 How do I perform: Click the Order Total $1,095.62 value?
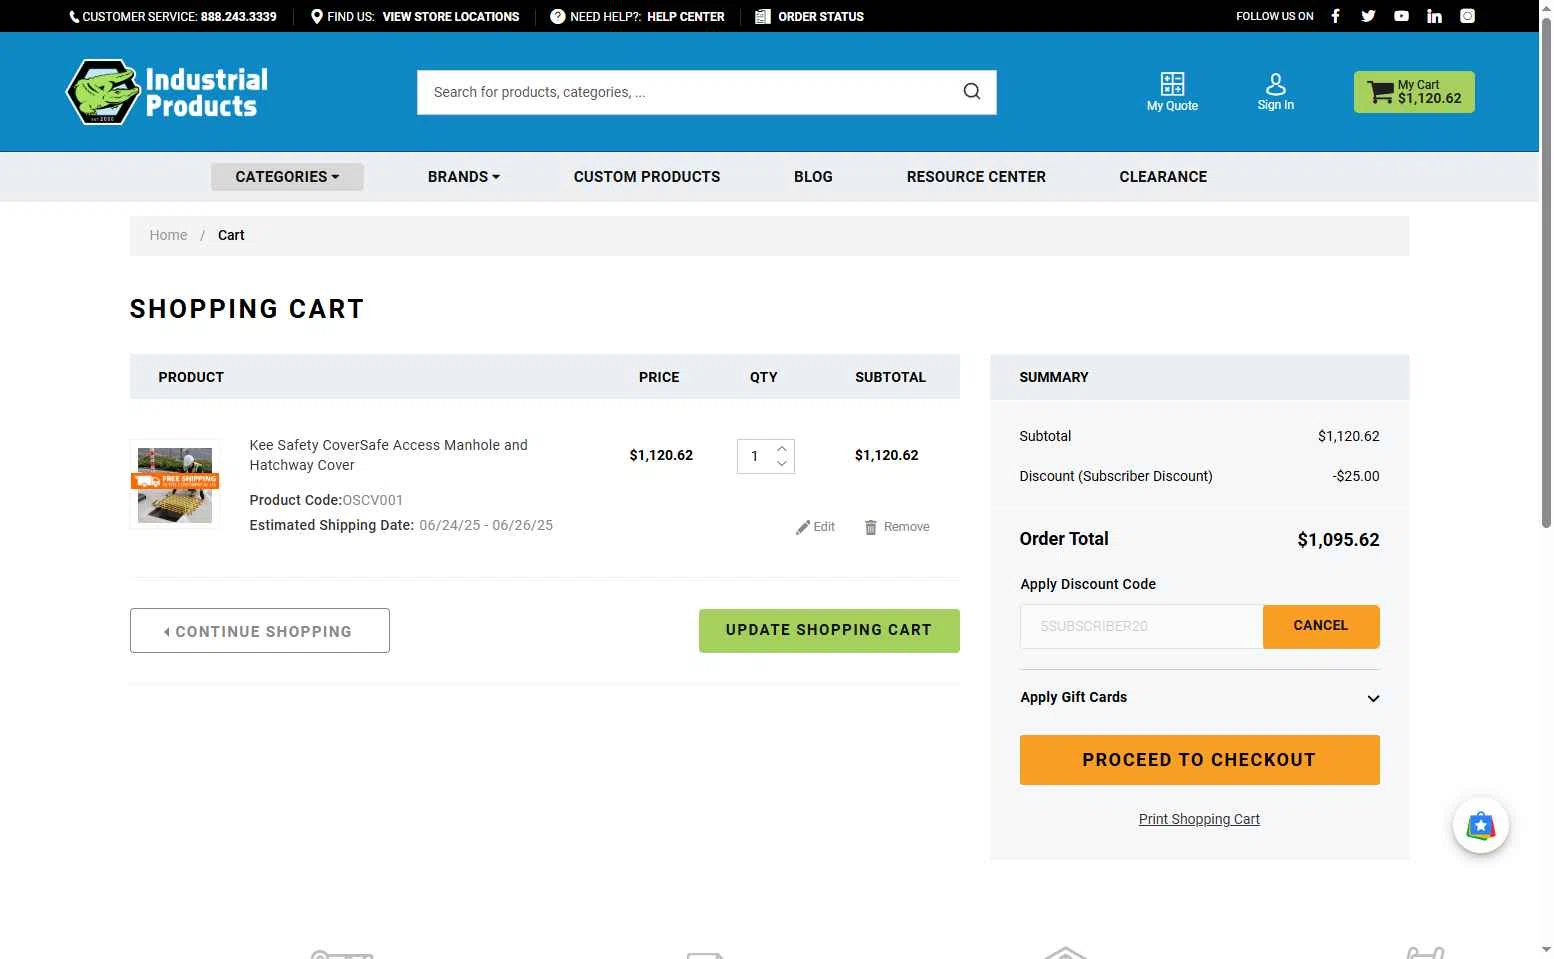tap(1338, 540)
